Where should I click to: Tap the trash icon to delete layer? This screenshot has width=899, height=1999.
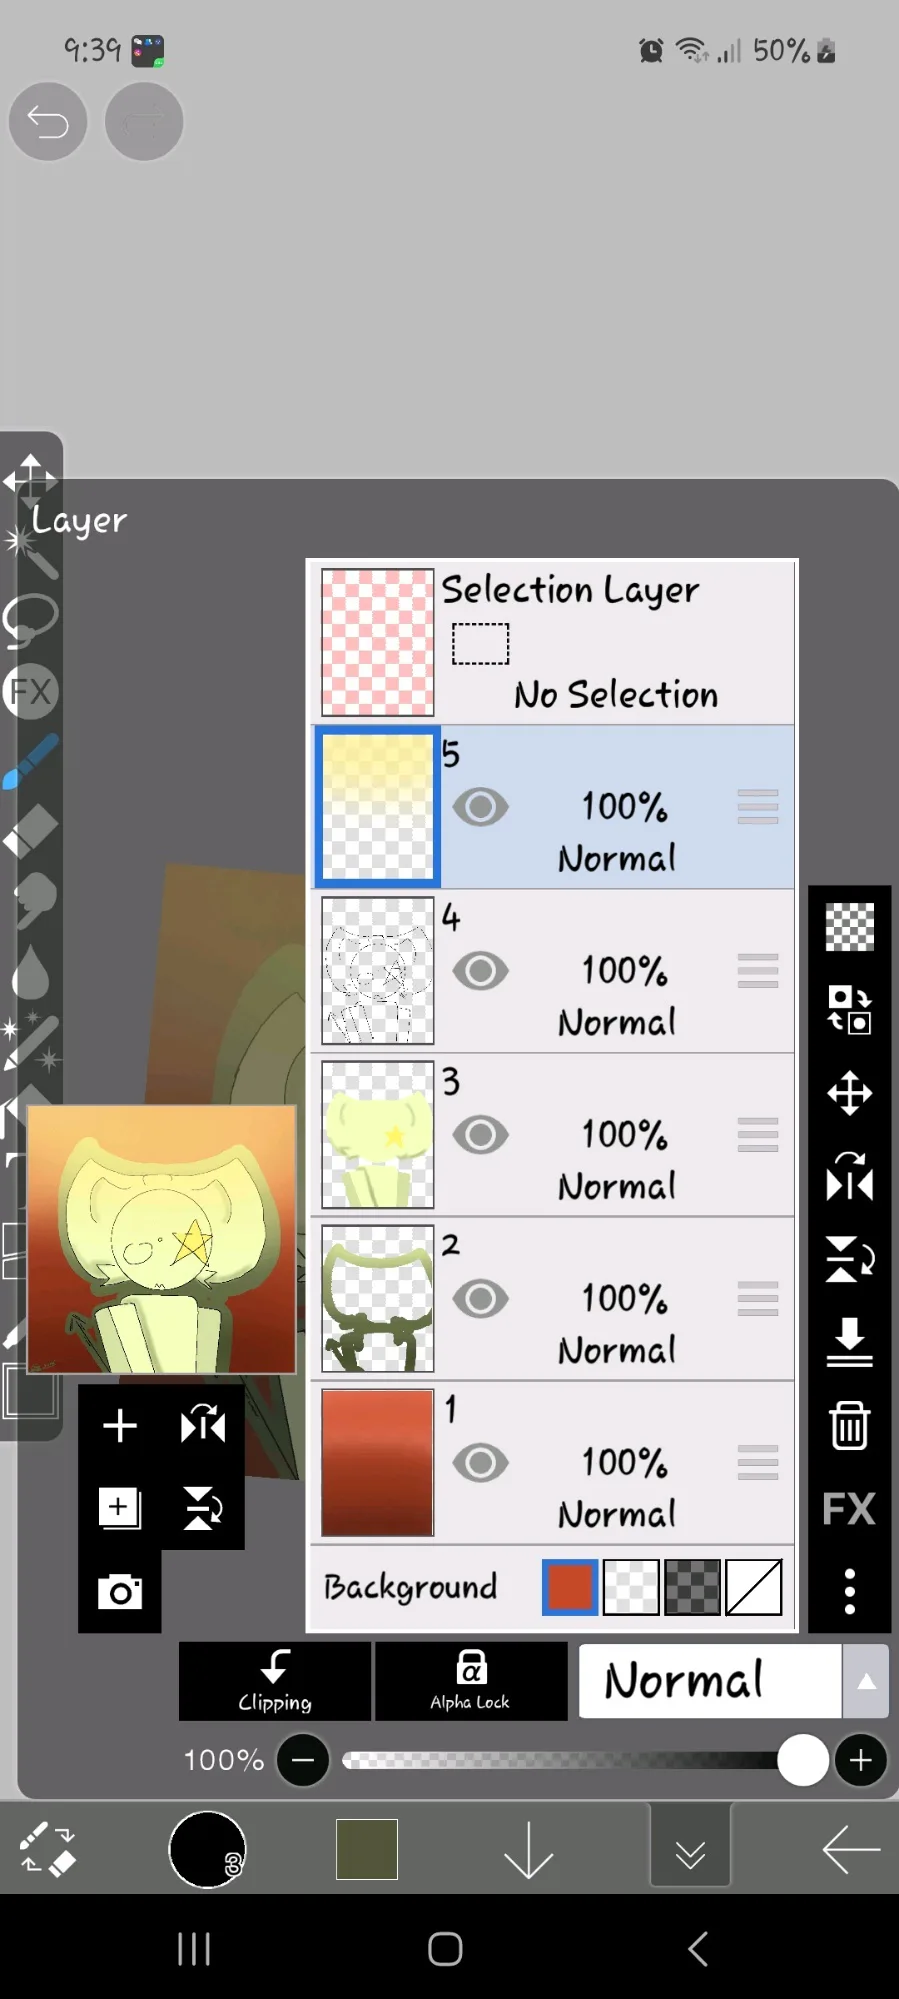pyautogui.click(x=849, y=1425)
